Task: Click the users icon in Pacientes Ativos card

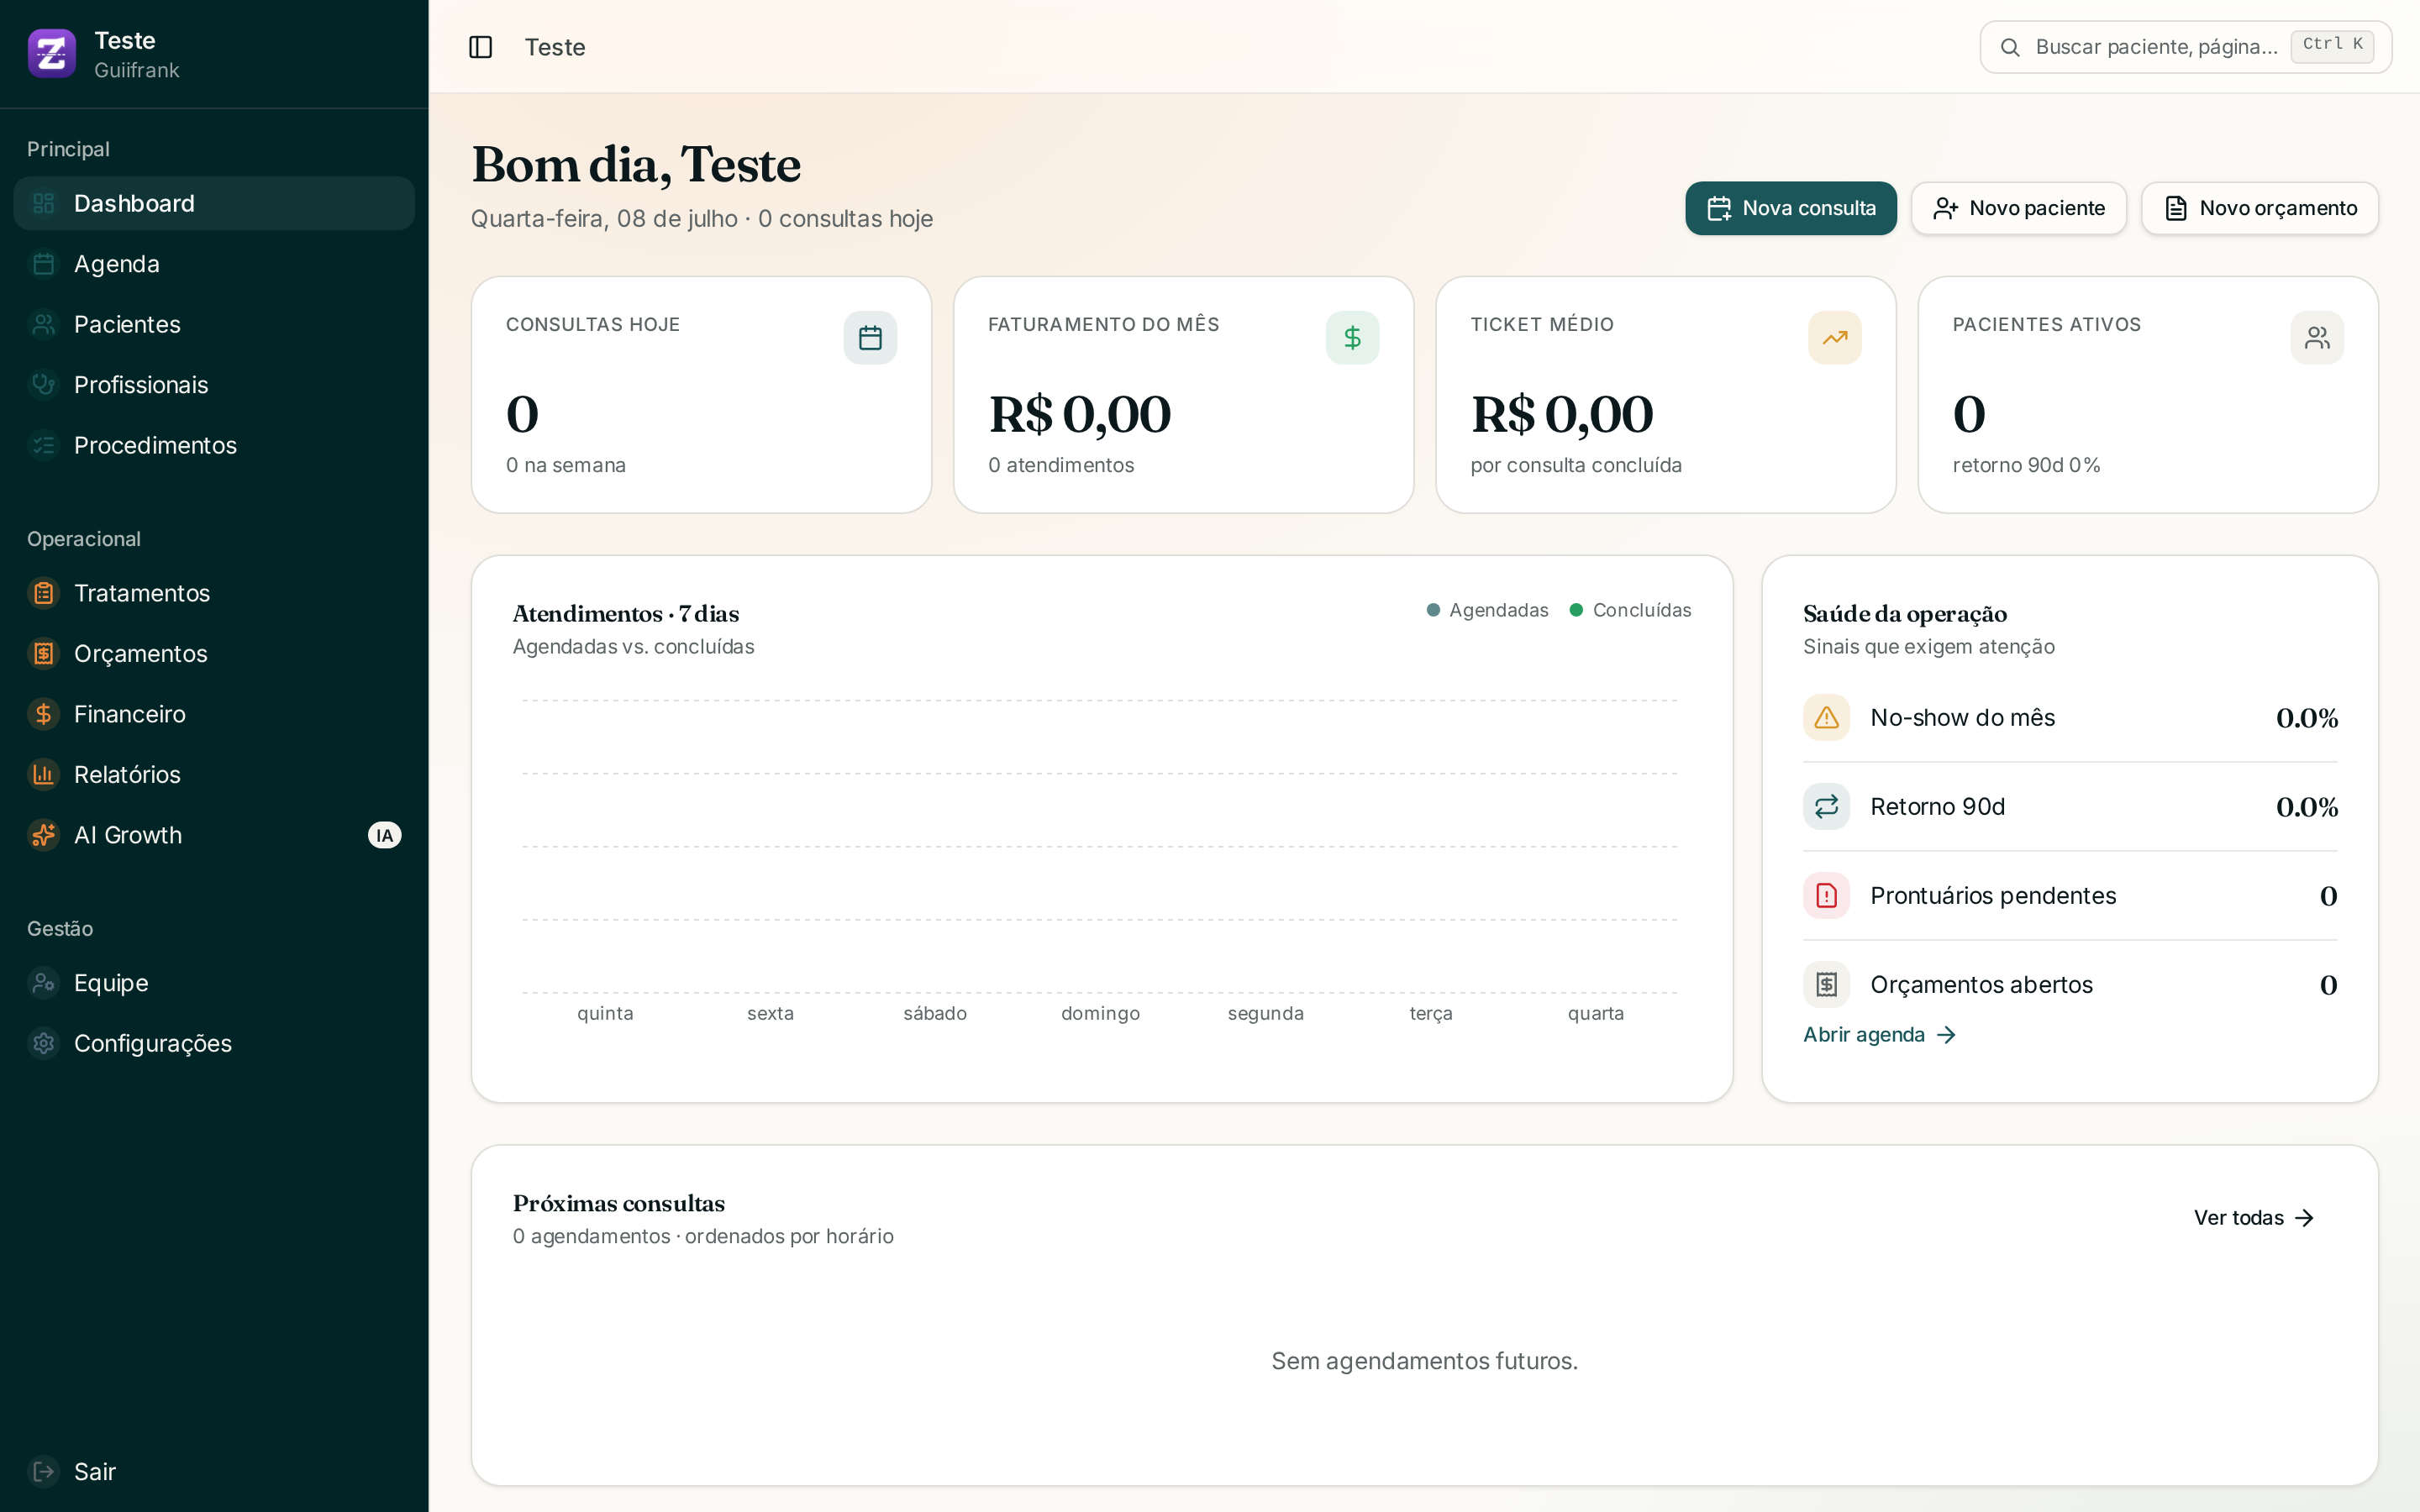Action: pos(2317,338)
